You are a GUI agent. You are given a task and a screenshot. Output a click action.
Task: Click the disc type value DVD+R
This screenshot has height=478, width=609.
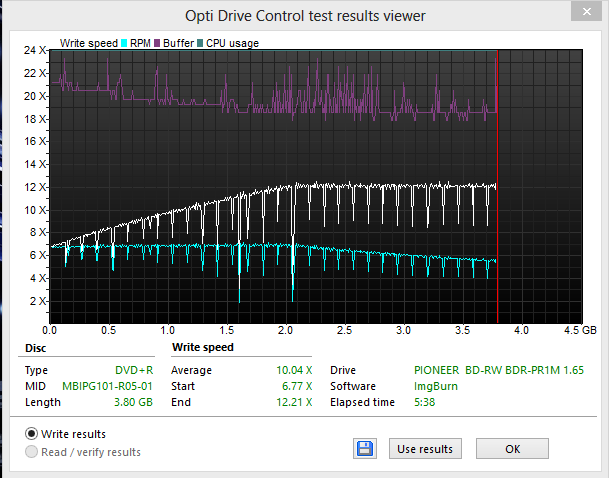(x=134, y=370)
